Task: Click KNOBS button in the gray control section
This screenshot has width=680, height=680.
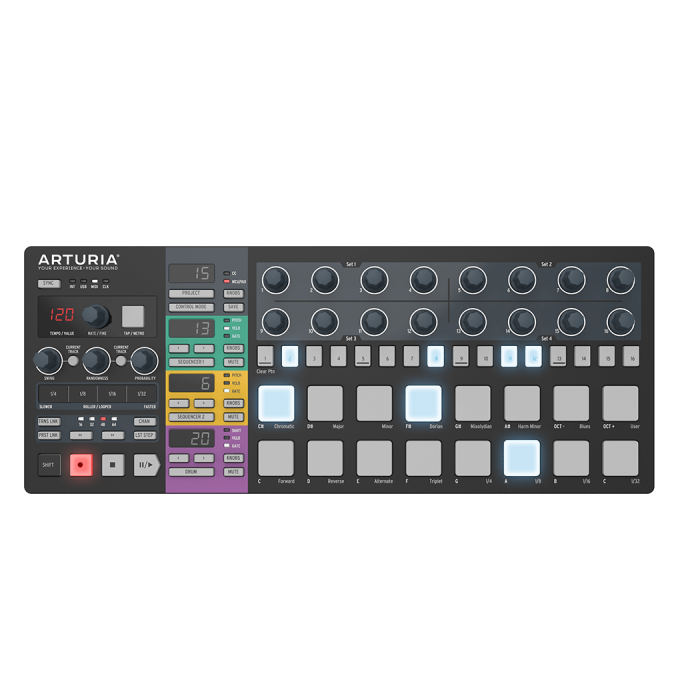Action: tap(233, 294)
